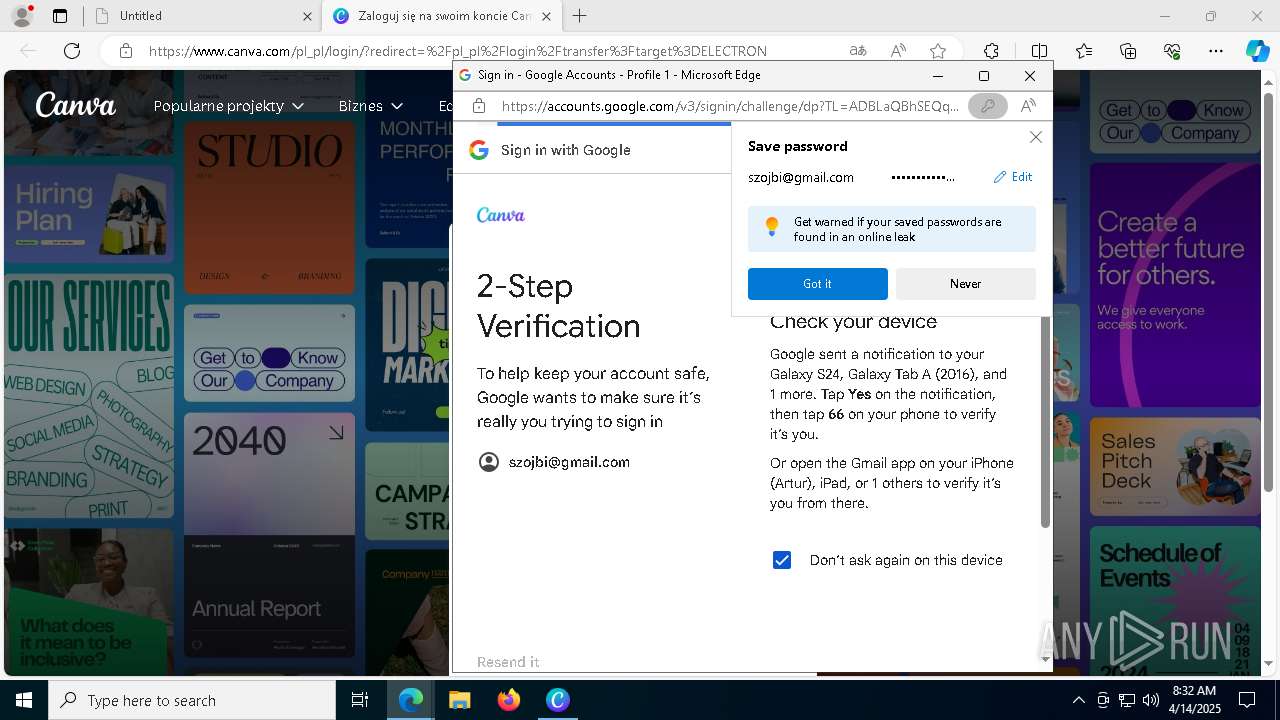The width and height of the screenshot is (1280, 720).
Task: Open Microsoft Edge from the taskbar
Action: point(411,700)
